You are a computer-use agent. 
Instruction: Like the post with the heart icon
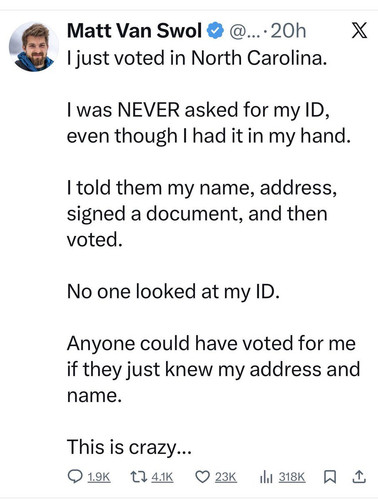[x=202, y=477]
